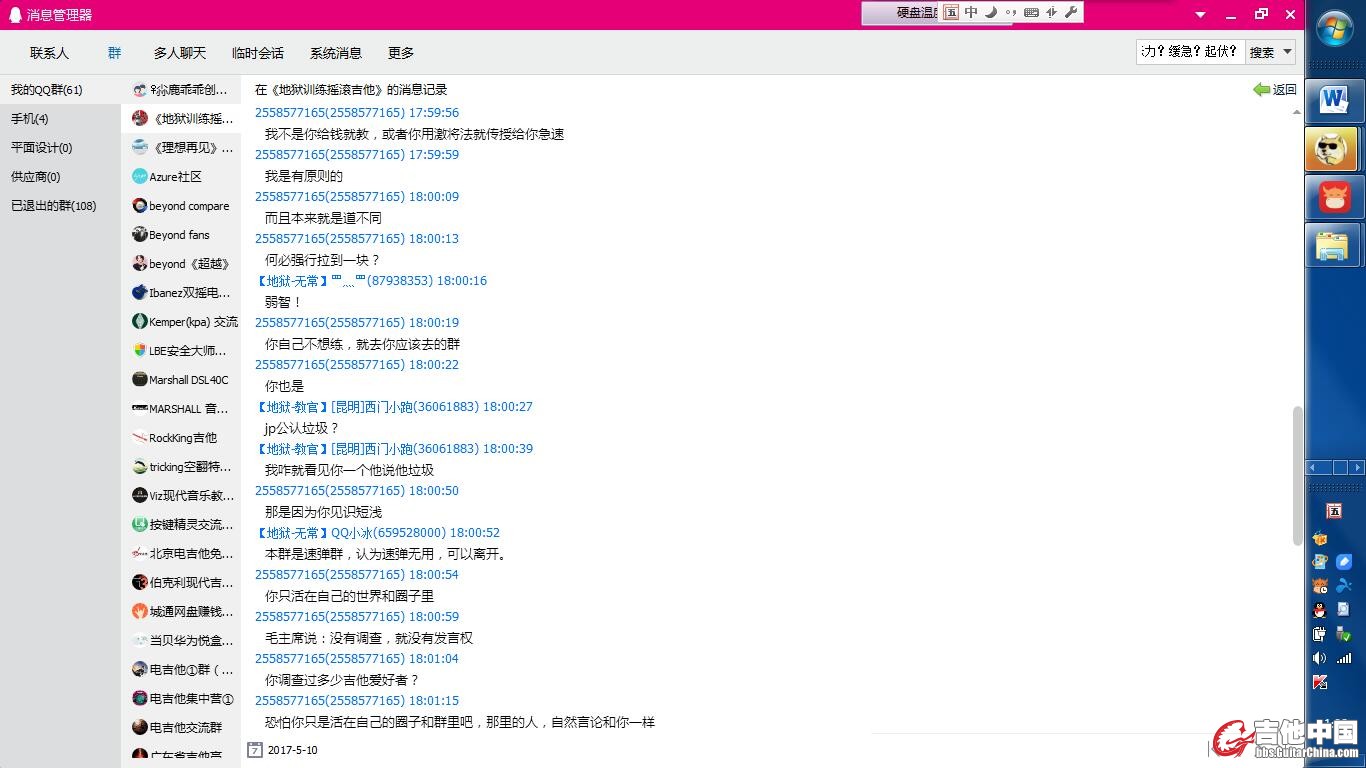The height and width of the screenshot is (768, 1366).
Task: Open Beyond fans group avatar
Action: [140, 235]
